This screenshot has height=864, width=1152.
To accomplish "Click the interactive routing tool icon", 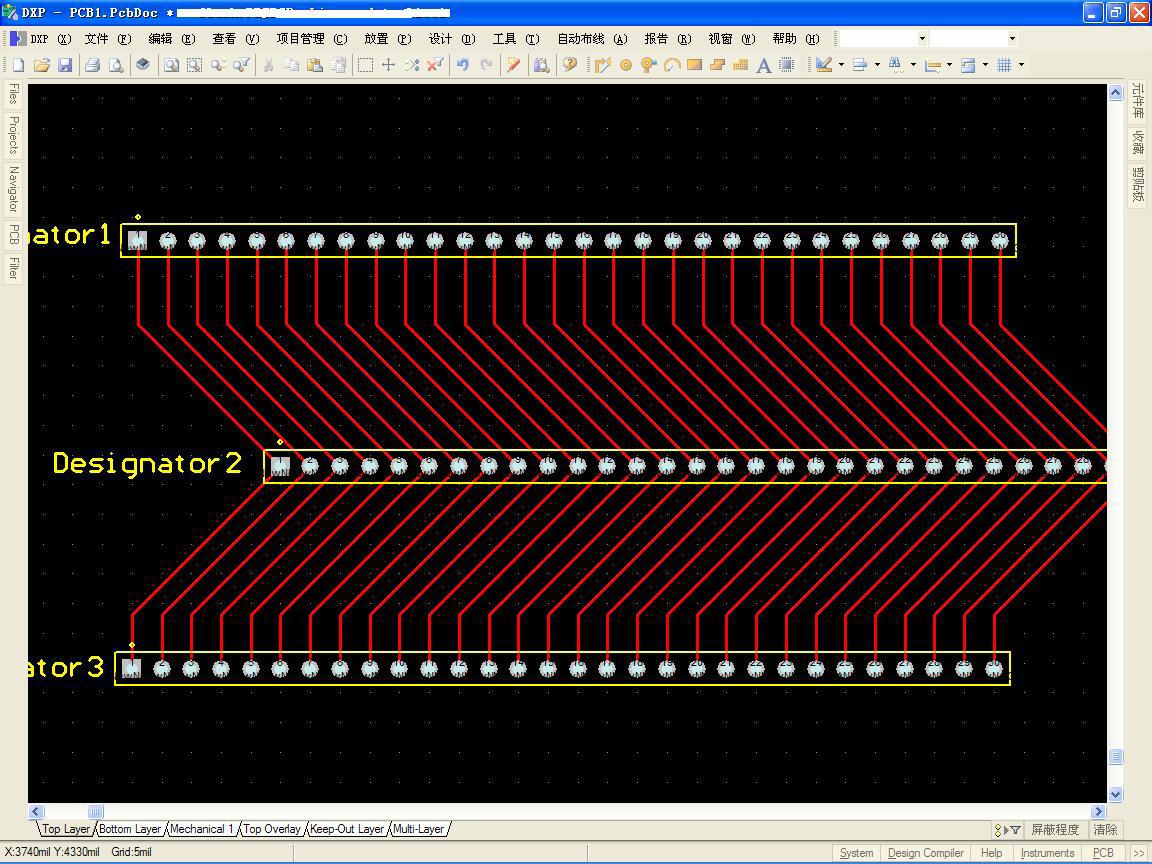I will (602, 65).
